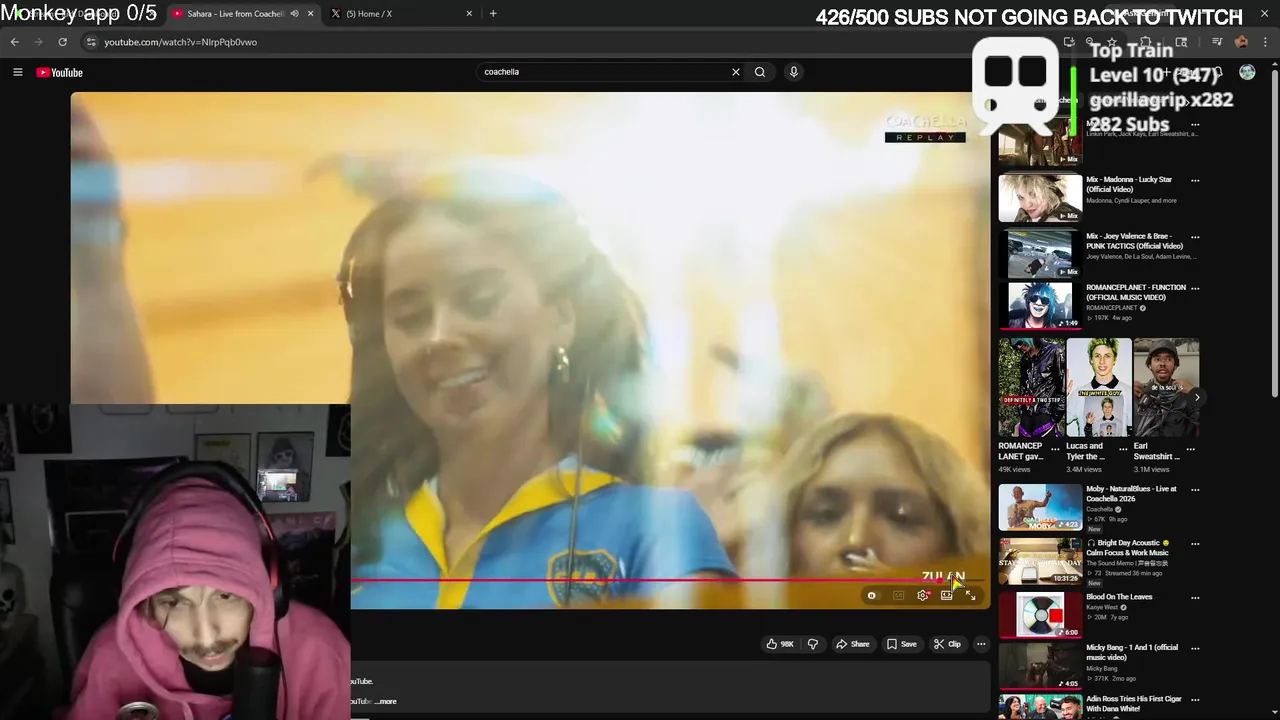Open ROMANCEPLANET - FUNCTION video thumbnail
The image size is (1280, 720).
click(x=1040, y=305)
